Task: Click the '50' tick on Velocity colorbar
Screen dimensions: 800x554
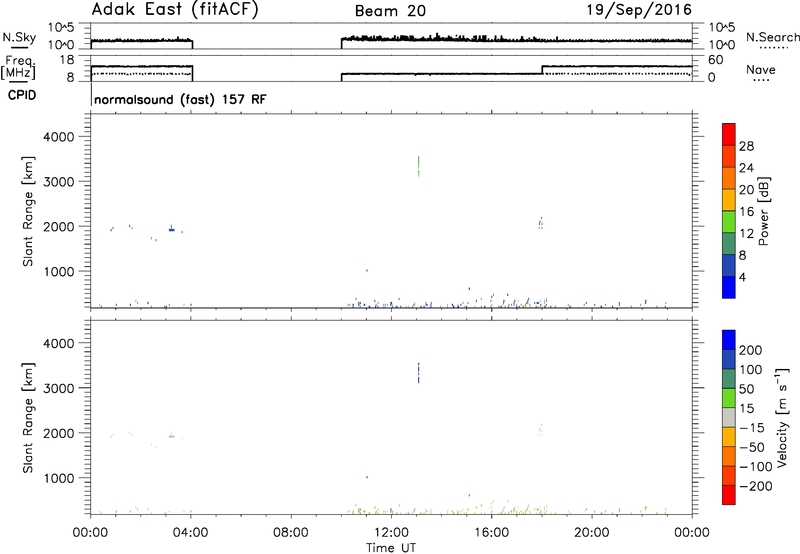Action: coord(746,389)
